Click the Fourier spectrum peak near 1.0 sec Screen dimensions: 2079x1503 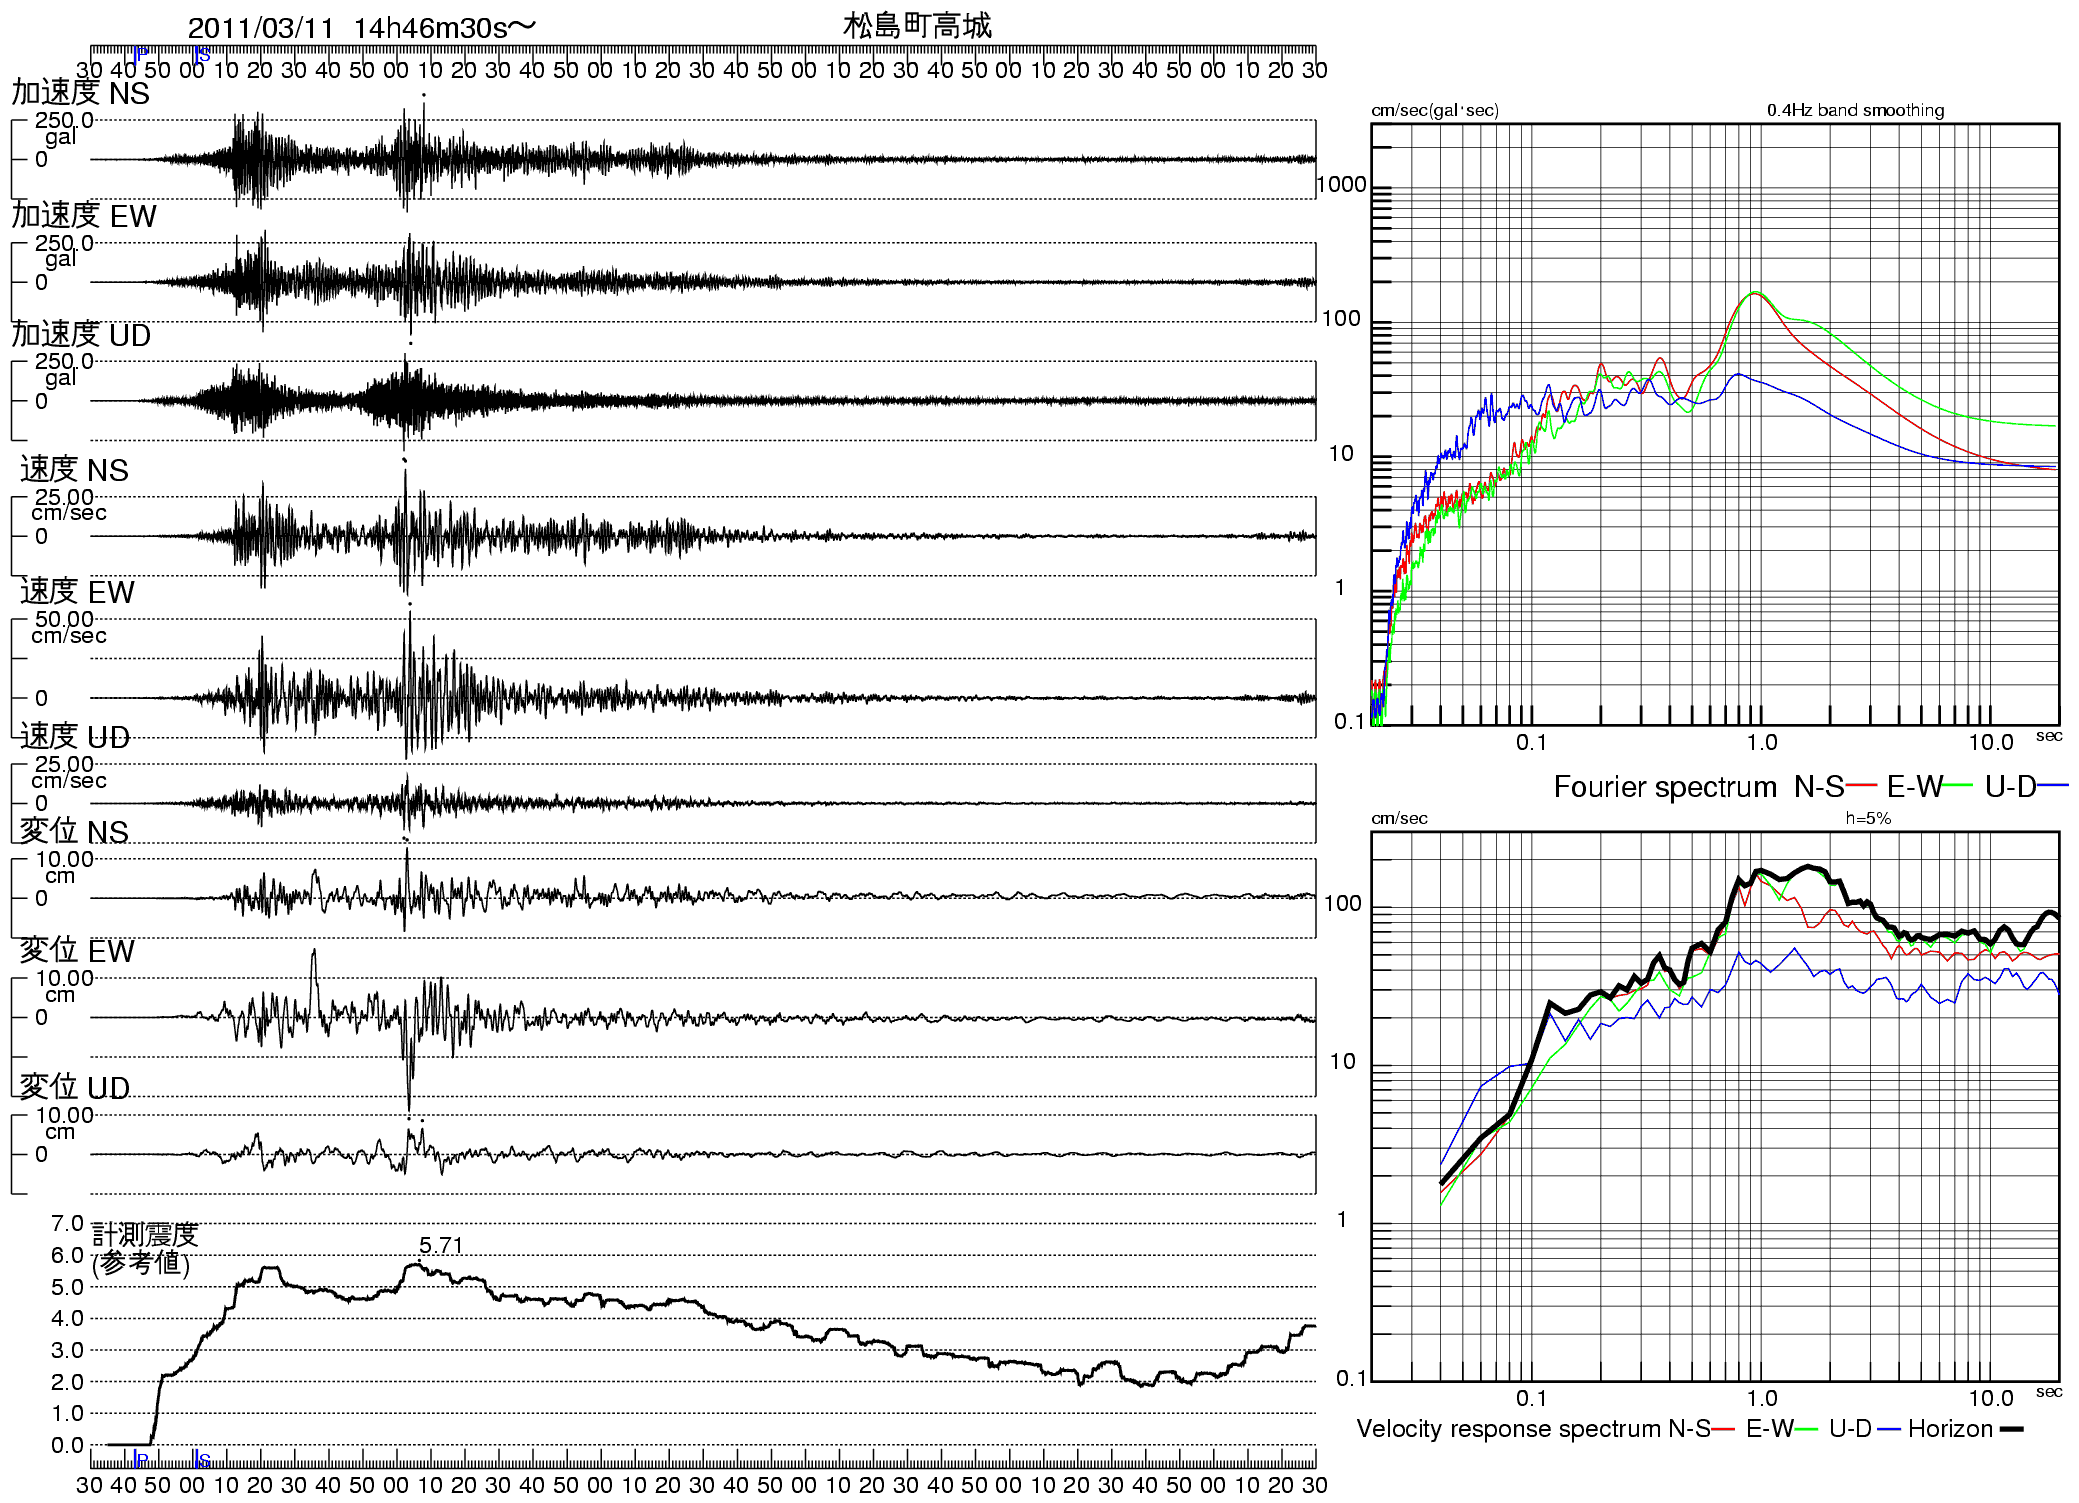click(1755, 293)
